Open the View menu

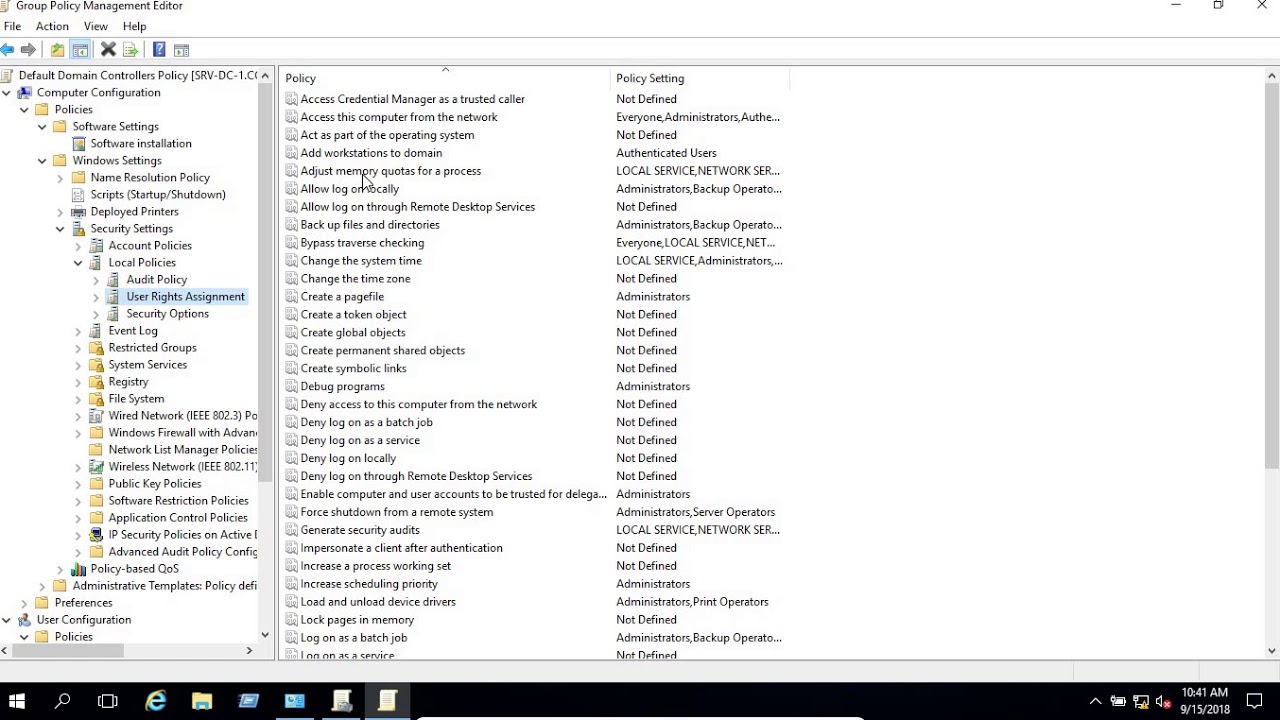pyautogui.click(x=96, y=26)
